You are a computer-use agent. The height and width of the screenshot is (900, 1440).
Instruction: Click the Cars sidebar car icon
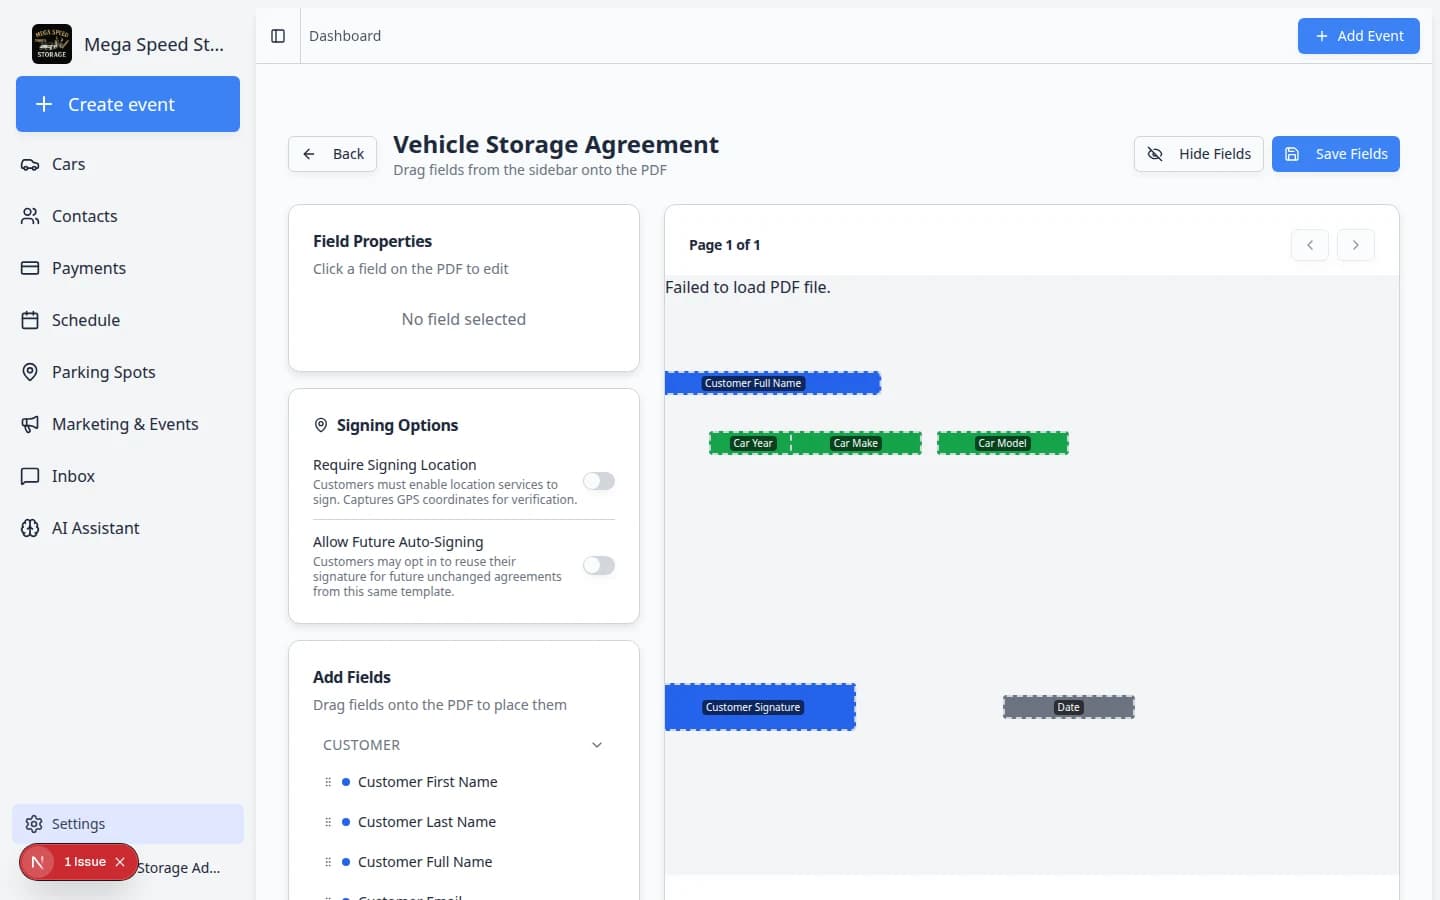click(30, 164)
